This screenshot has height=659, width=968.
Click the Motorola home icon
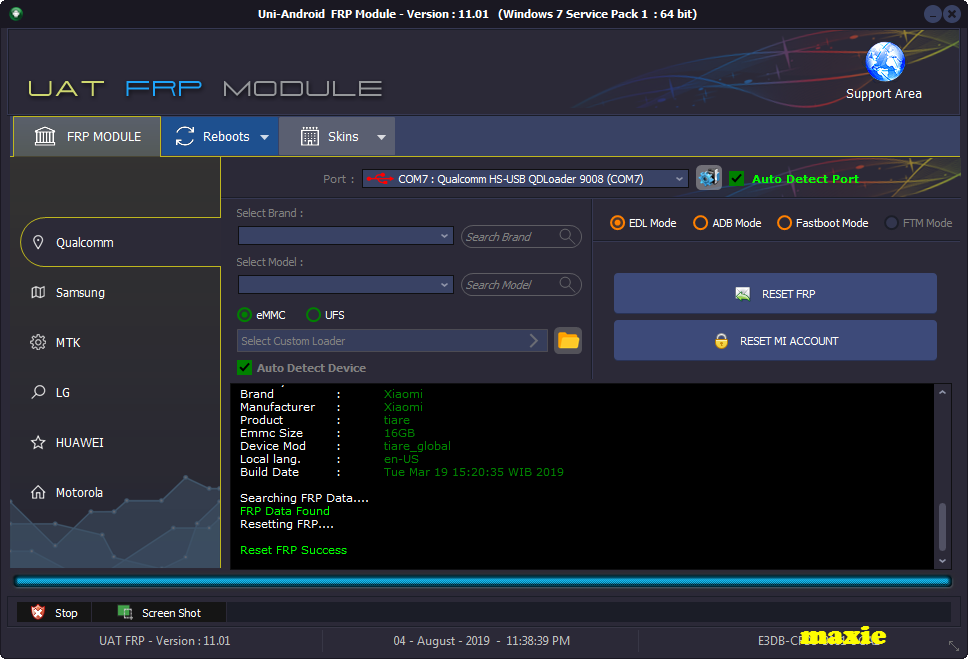pyautogui.click(x=38, y=492)
